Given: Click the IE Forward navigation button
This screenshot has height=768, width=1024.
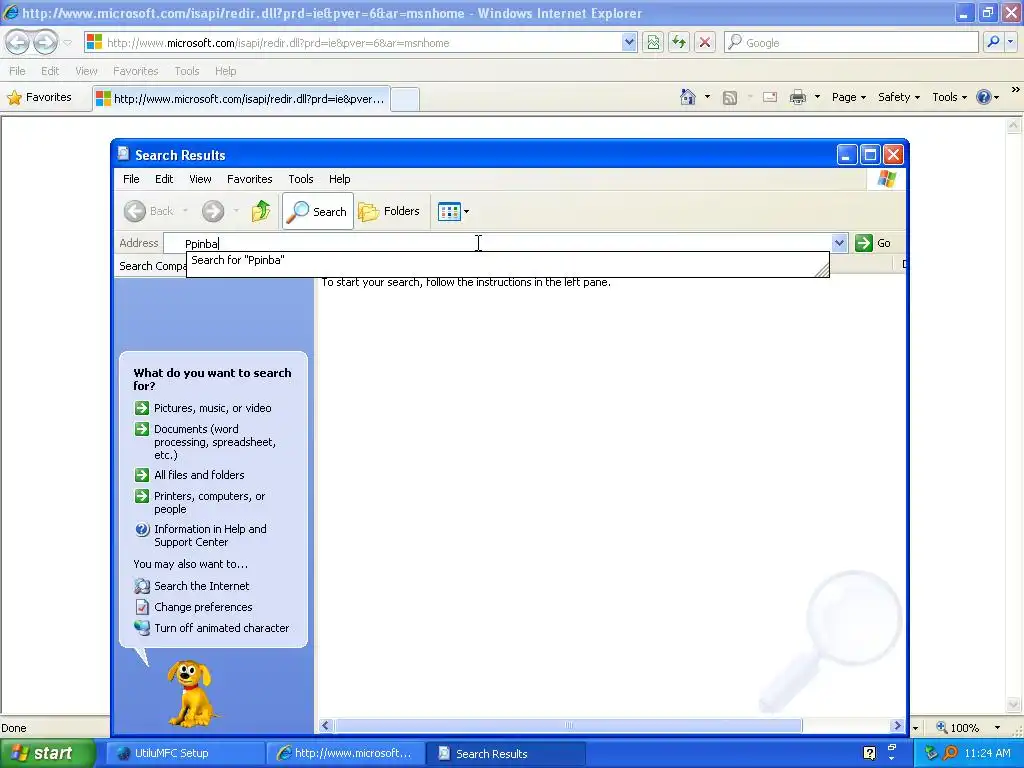Looking at the screenshot, I should [45, 42].
